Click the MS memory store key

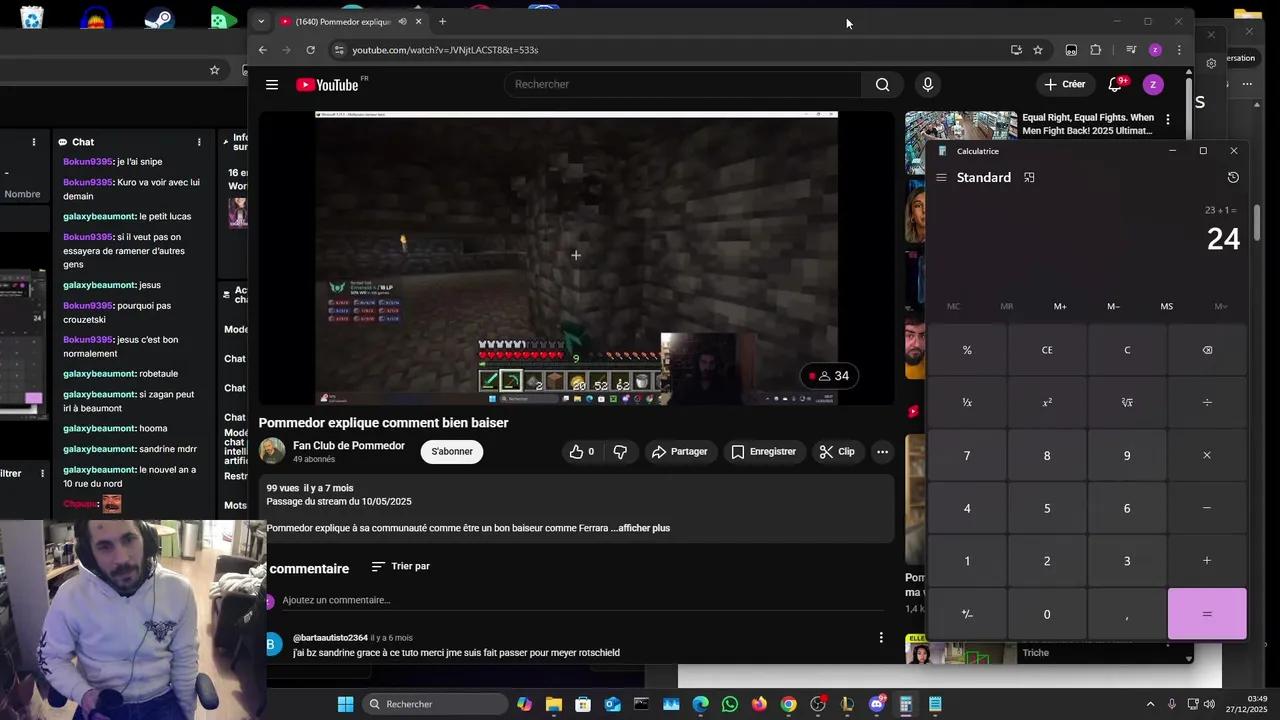click(1167, 307)
